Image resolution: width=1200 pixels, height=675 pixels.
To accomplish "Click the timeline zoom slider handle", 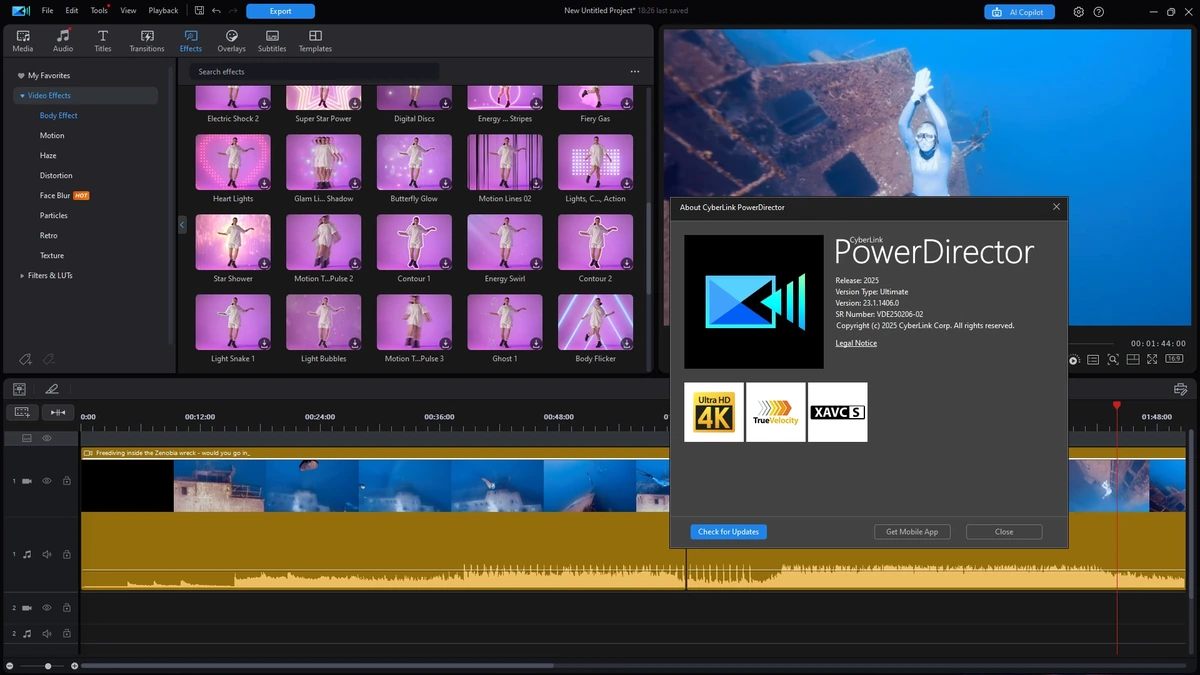I will coord(48,666).
